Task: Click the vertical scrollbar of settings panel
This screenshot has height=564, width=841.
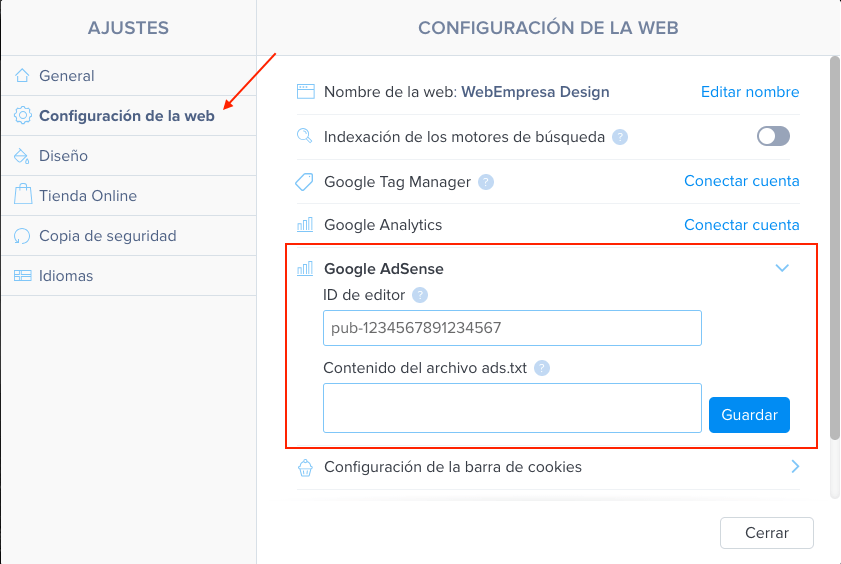Action: [x=835, y=248]
